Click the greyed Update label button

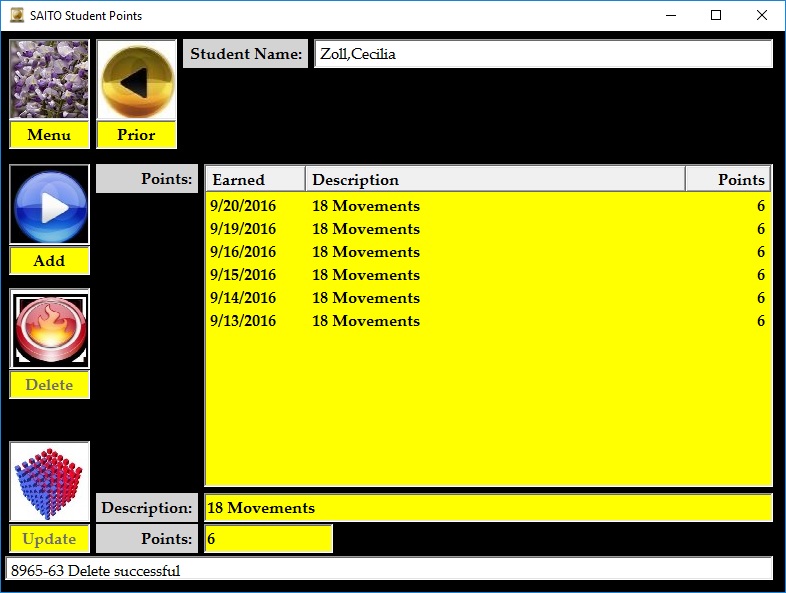49,539
